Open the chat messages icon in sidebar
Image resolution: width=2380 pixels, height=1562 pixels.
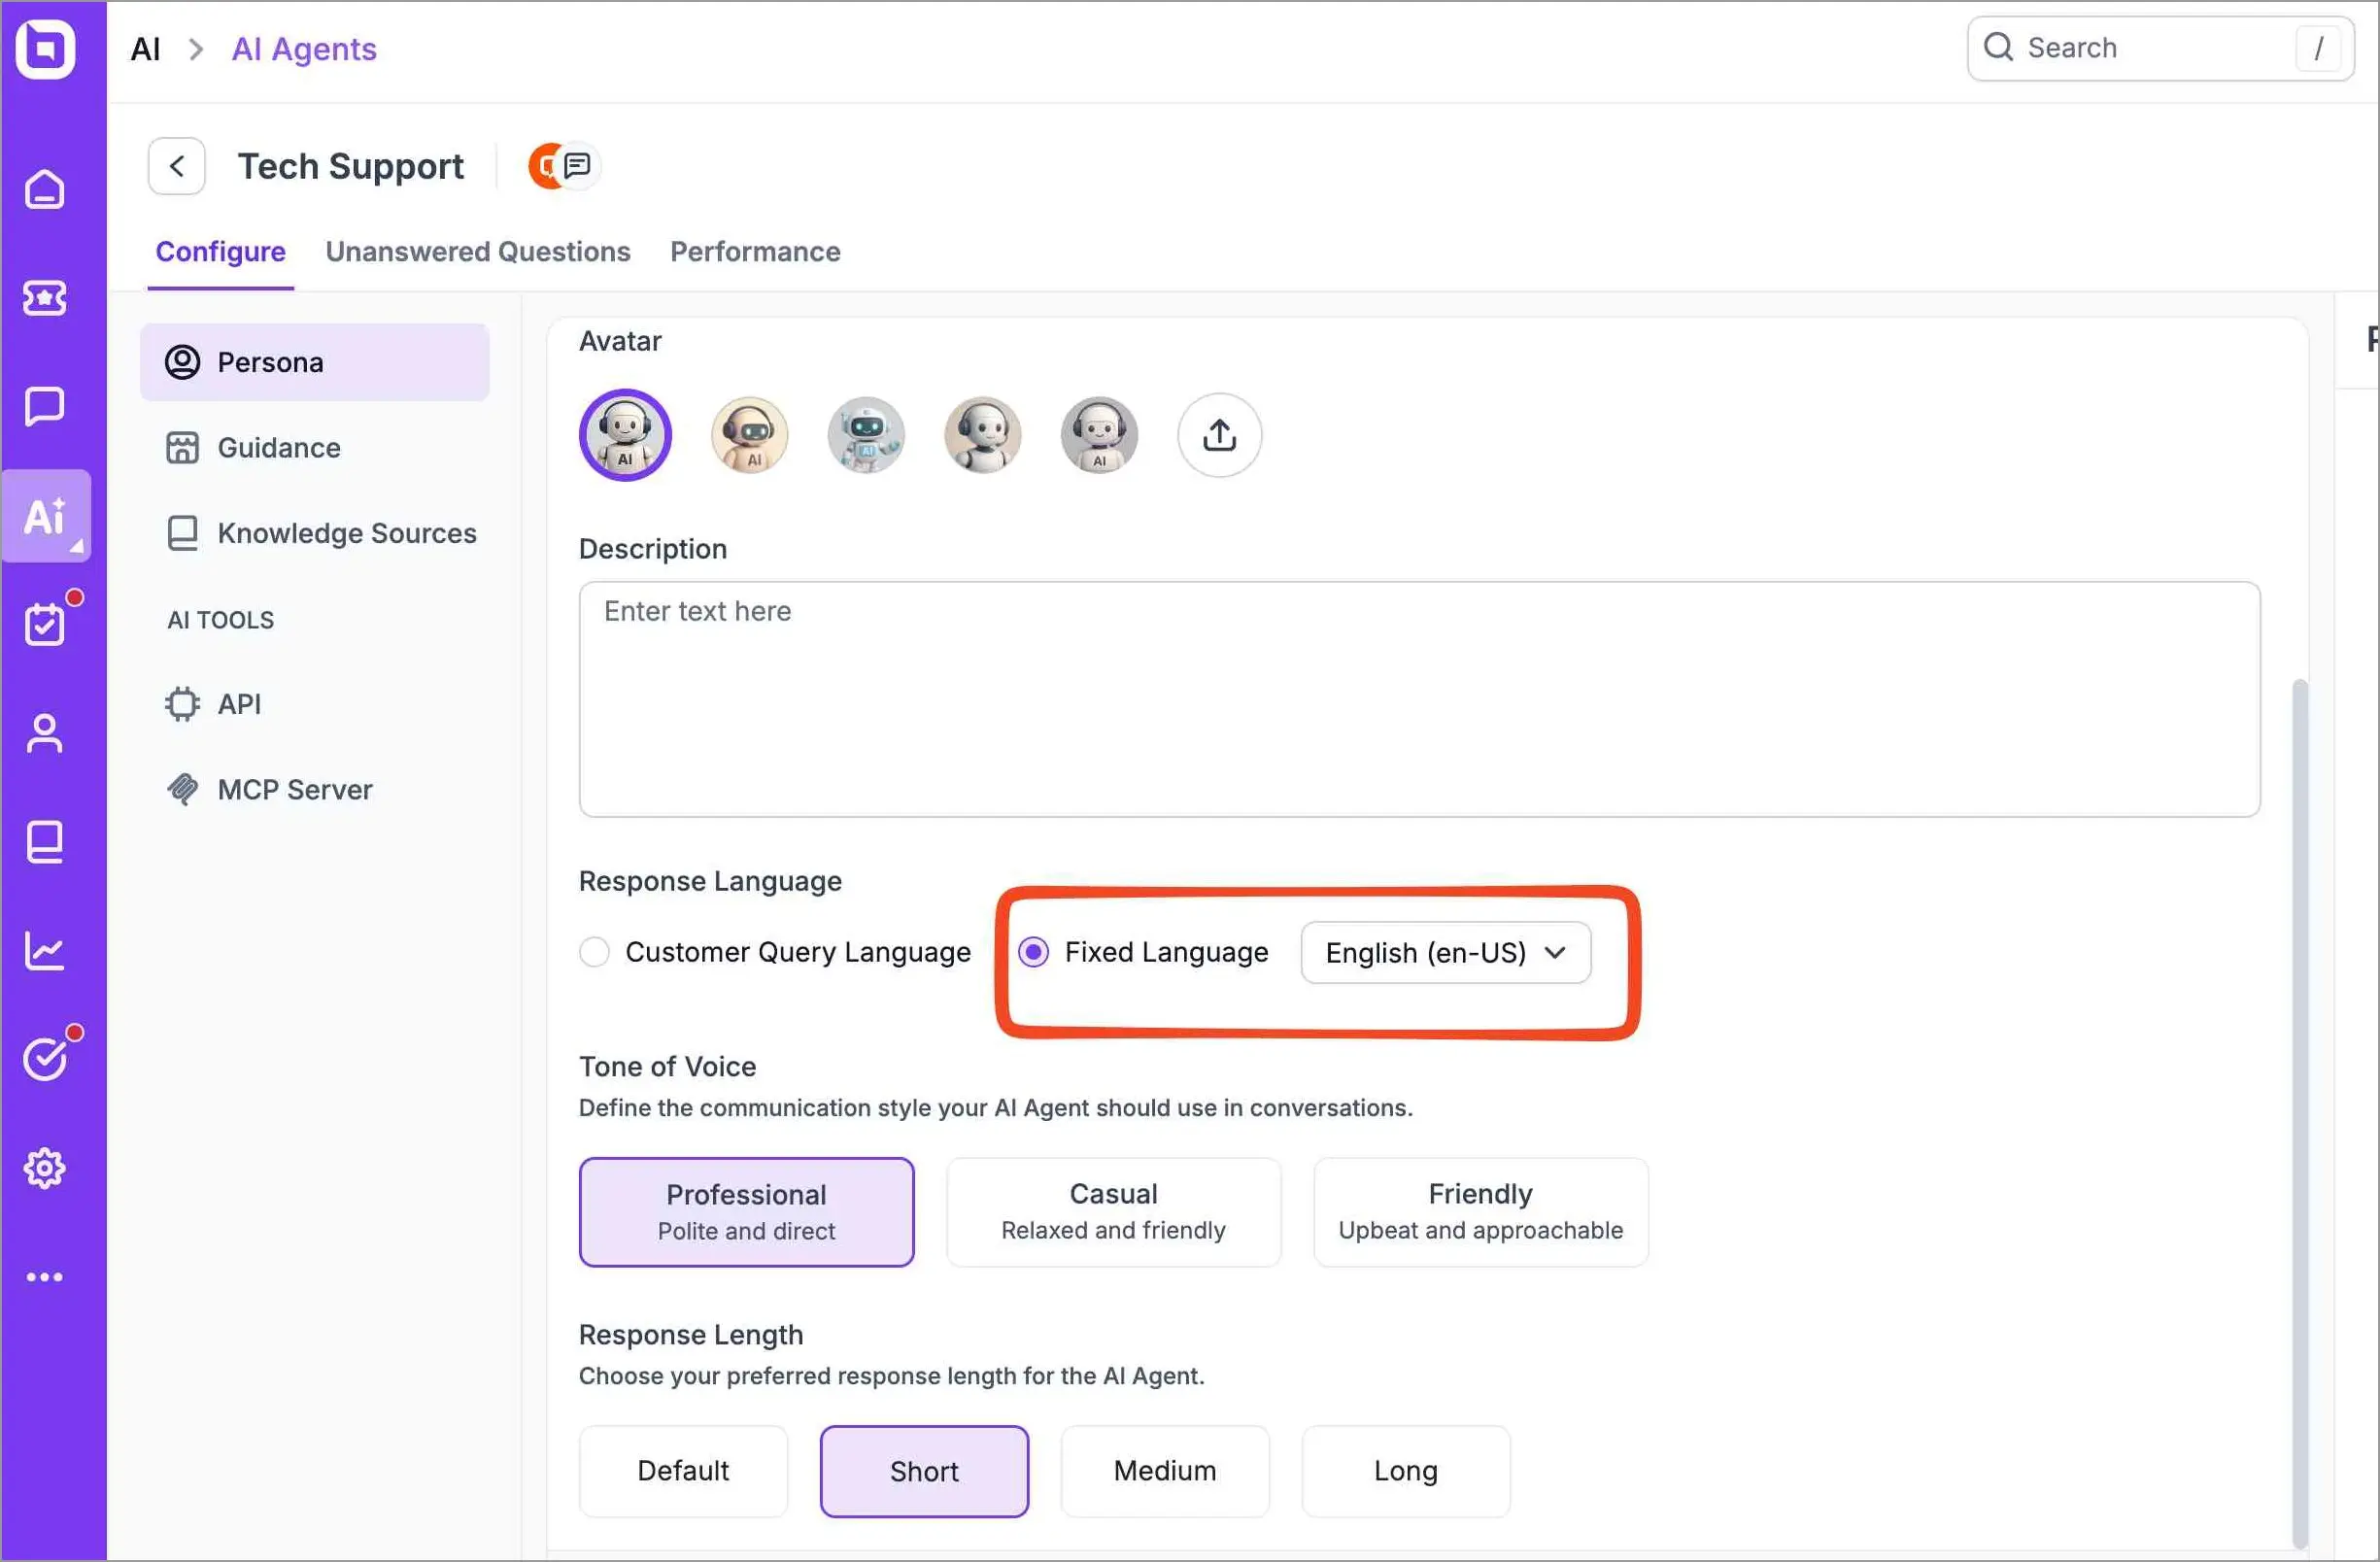(x=44, y=406)
